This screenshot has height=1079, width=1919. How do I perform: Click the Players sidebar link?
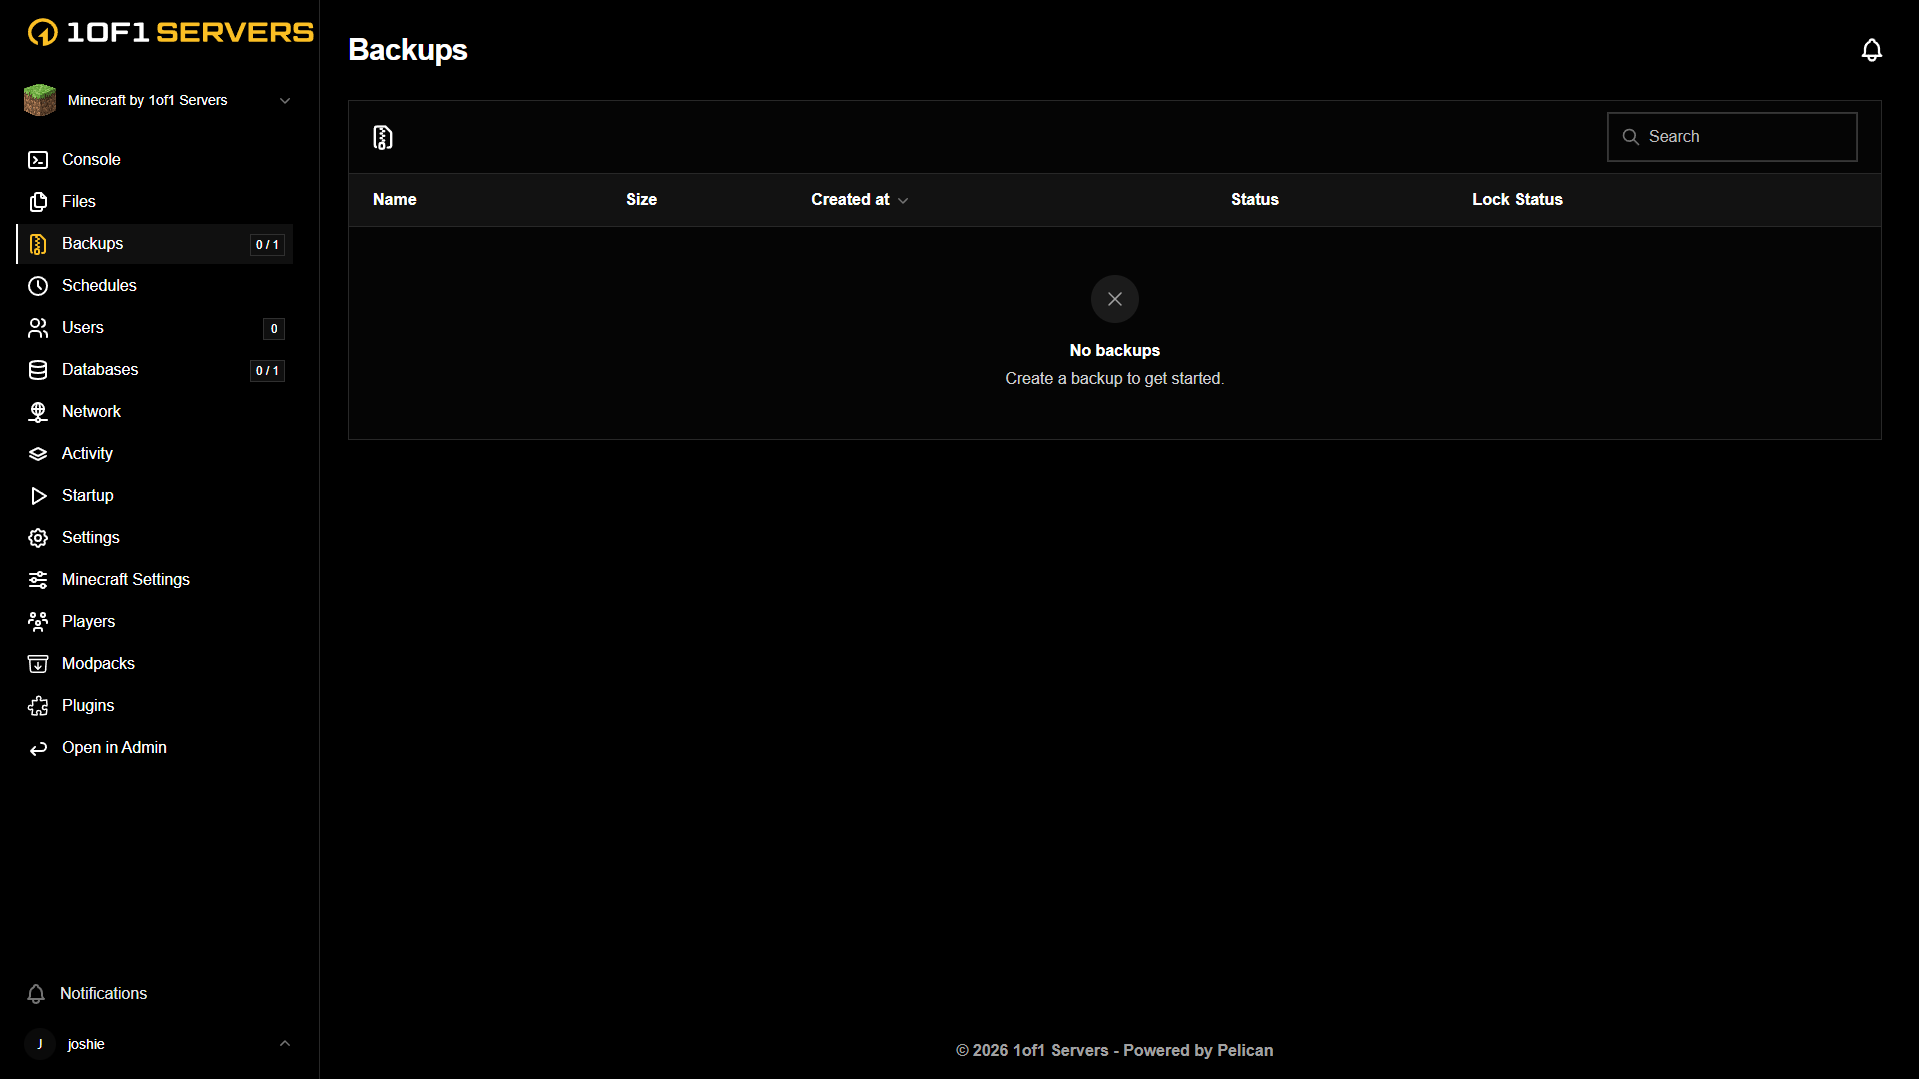pos(155,622)
